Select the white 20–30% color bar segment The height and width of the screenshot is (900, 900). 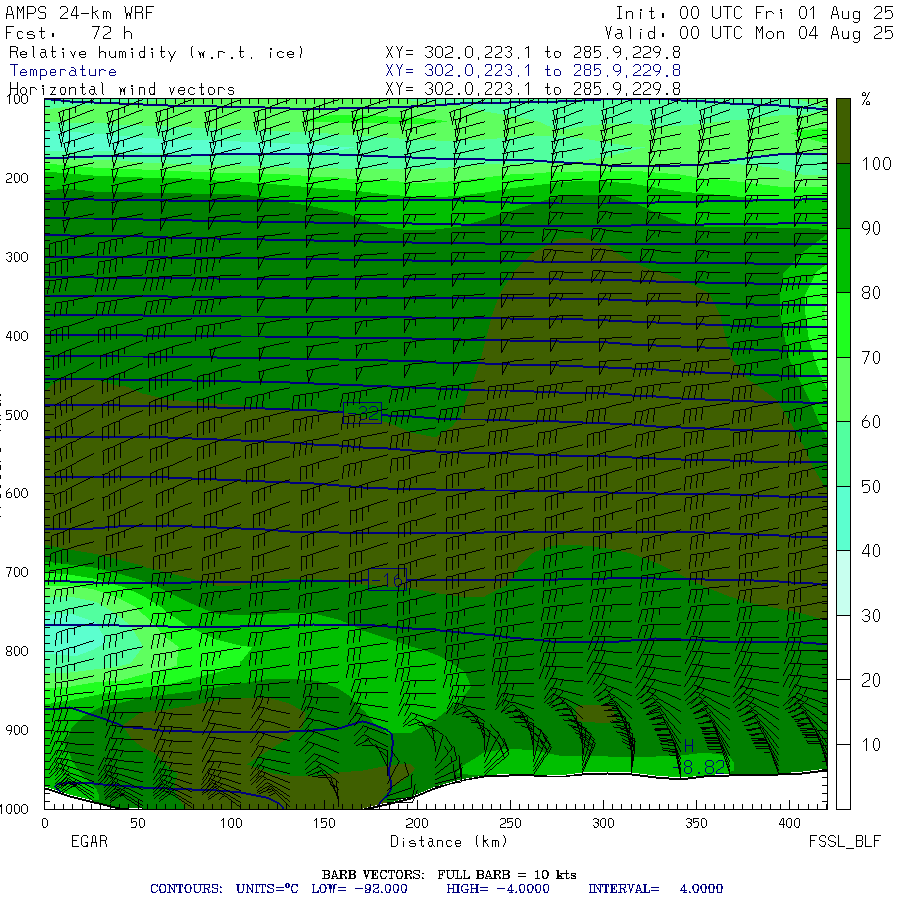pyautogui.click(x=843, y=647)
